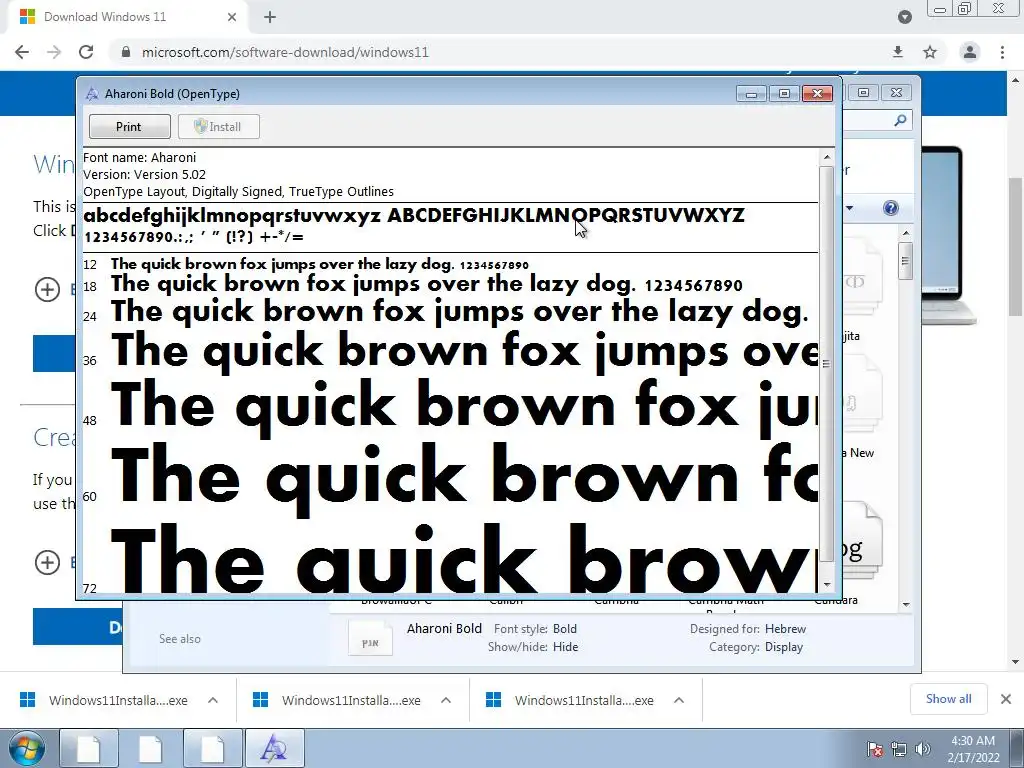This screenshot has height=768, width=1024.
Task: Open view options dropdown arrow in Fonts window
Action: pyautogui.click(x=850, y=208)
